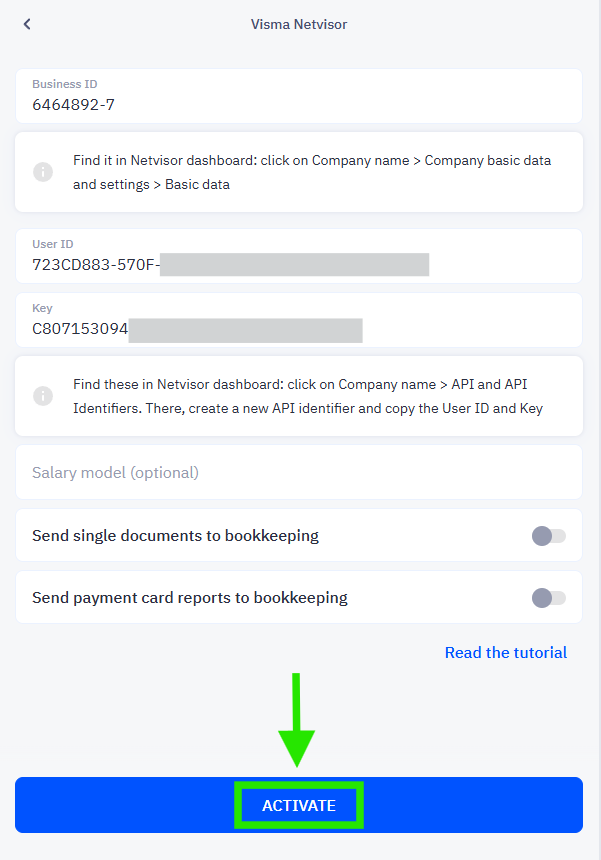The image size is (601, 860).
Task: Click the Salary model (optional) field
Action: (x=299, y=472)
